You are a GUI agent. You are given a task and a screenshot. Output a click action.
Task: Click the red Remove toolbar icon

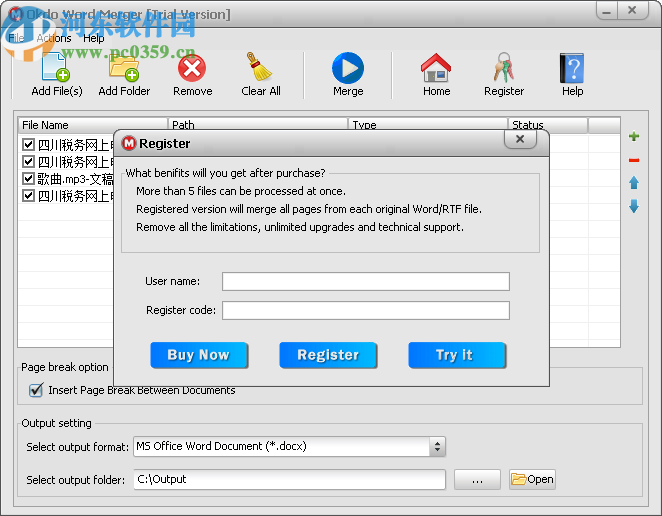click(192, 68)
